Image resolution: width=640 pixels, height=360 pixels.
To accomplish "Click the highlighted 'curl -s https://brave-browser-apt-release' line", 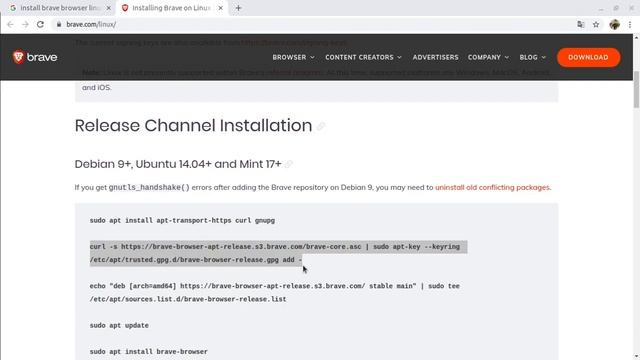I will pyautogui.click(x=275, y=247).
